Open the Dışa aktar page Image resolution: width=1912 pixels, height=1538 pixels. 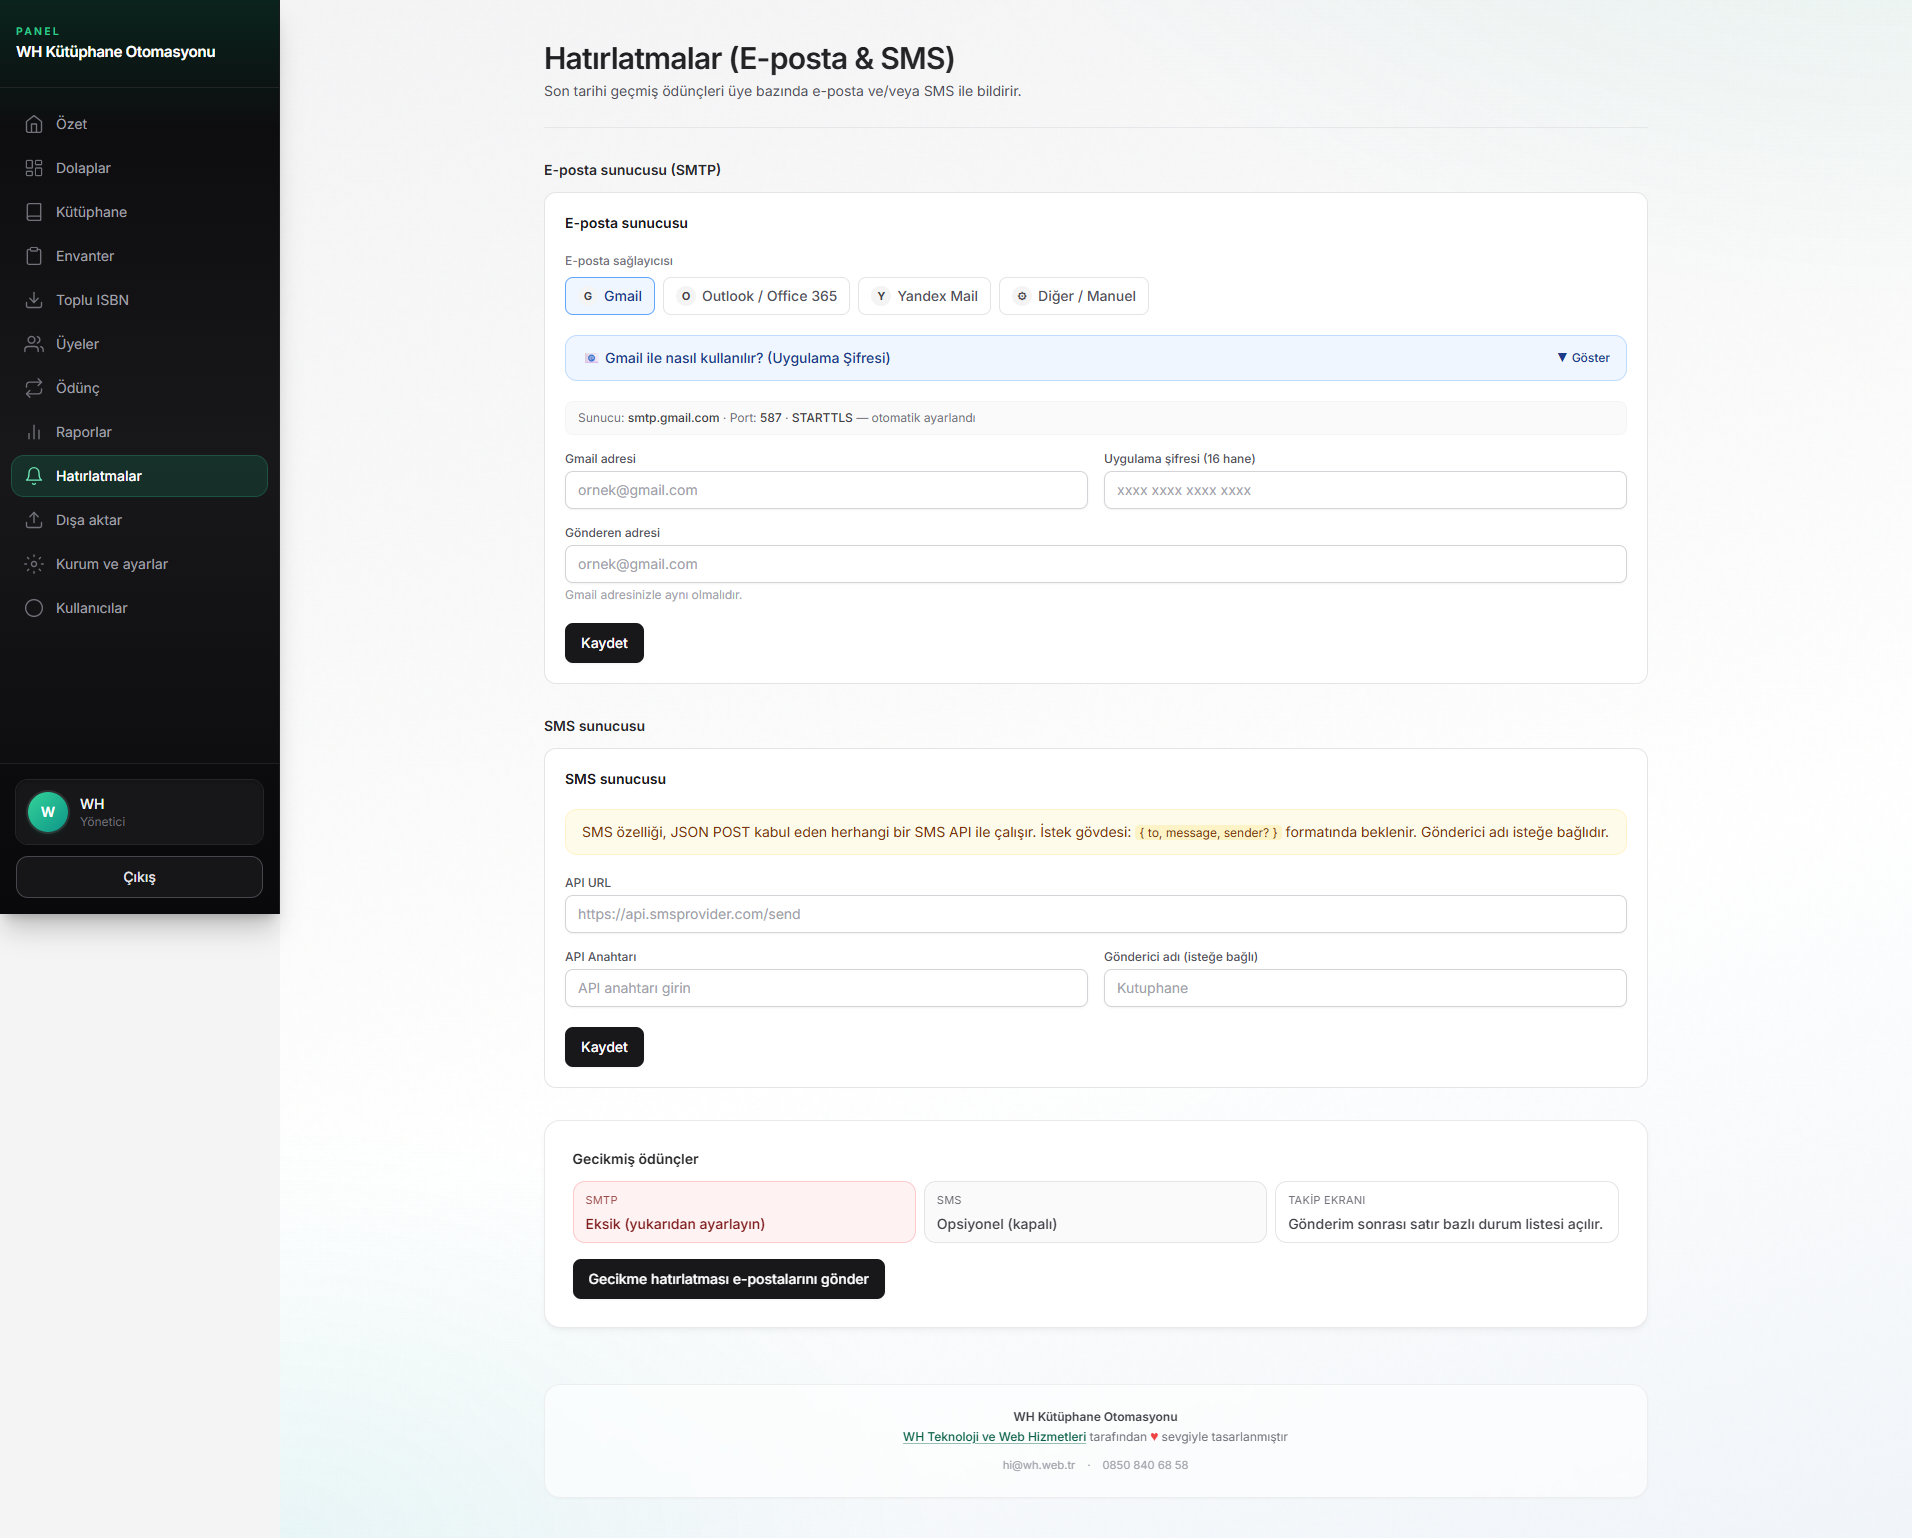[139, 520]
